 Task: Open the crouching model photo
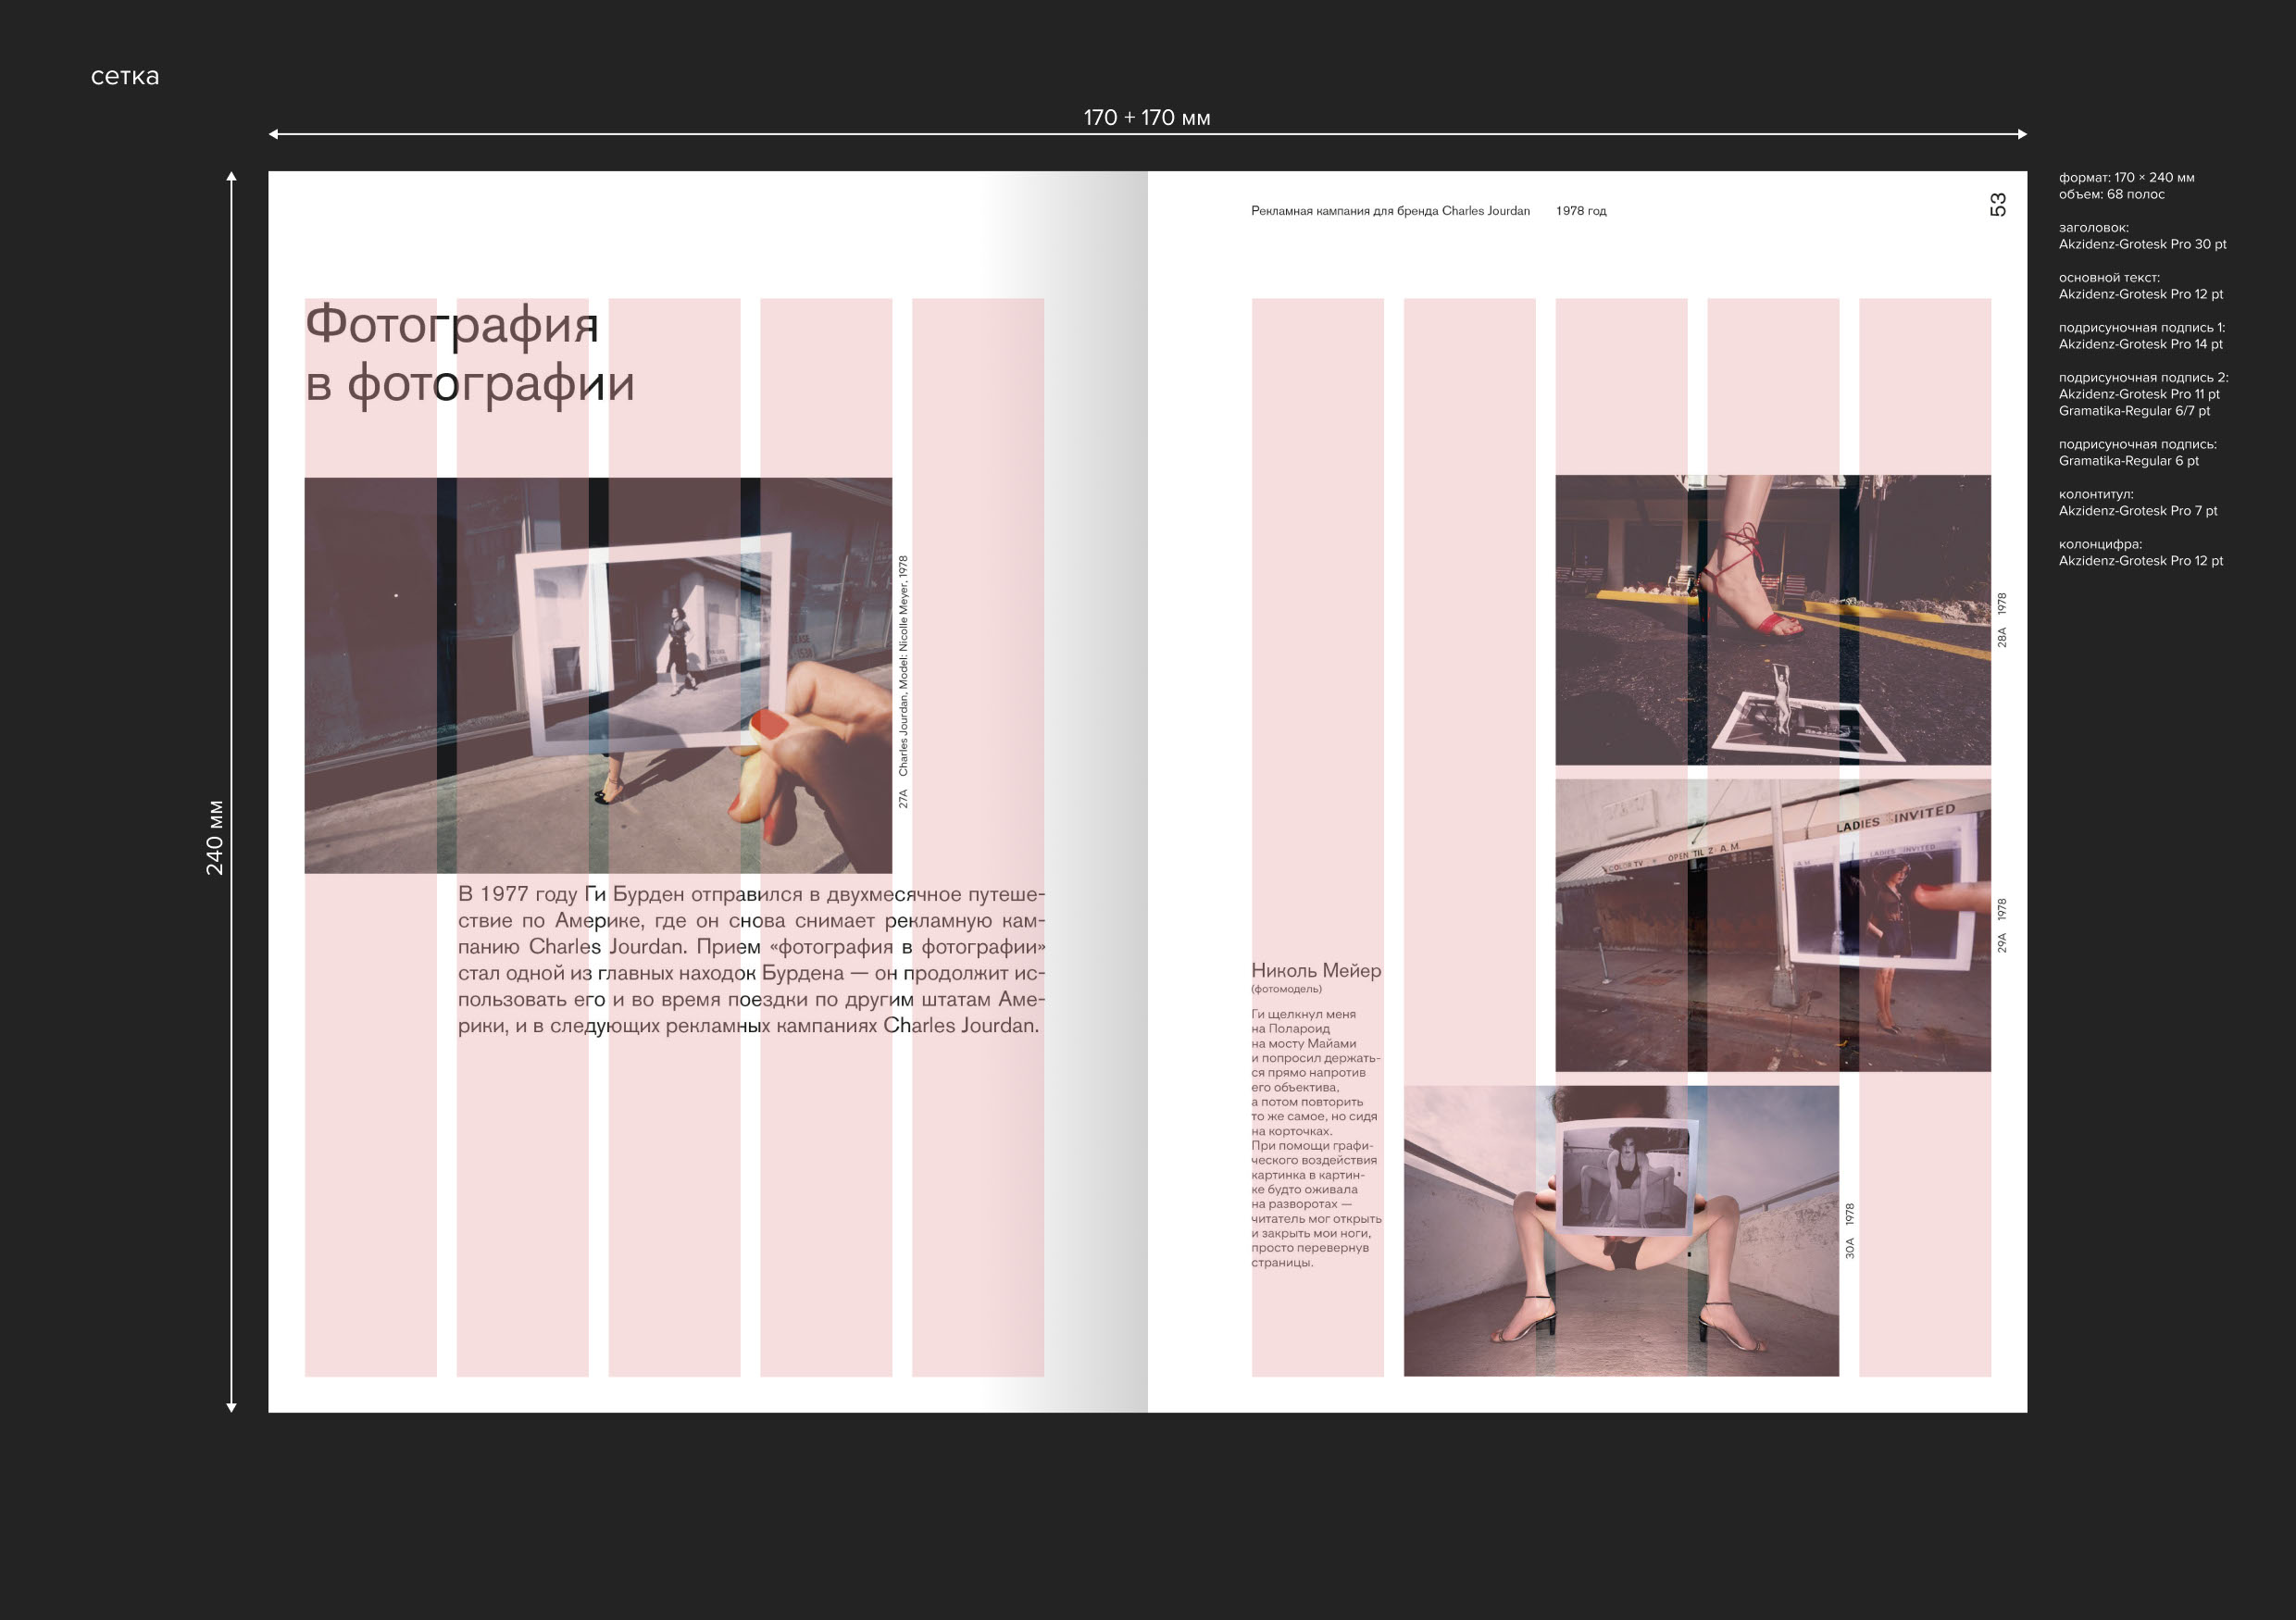tap(1620, 1230)
